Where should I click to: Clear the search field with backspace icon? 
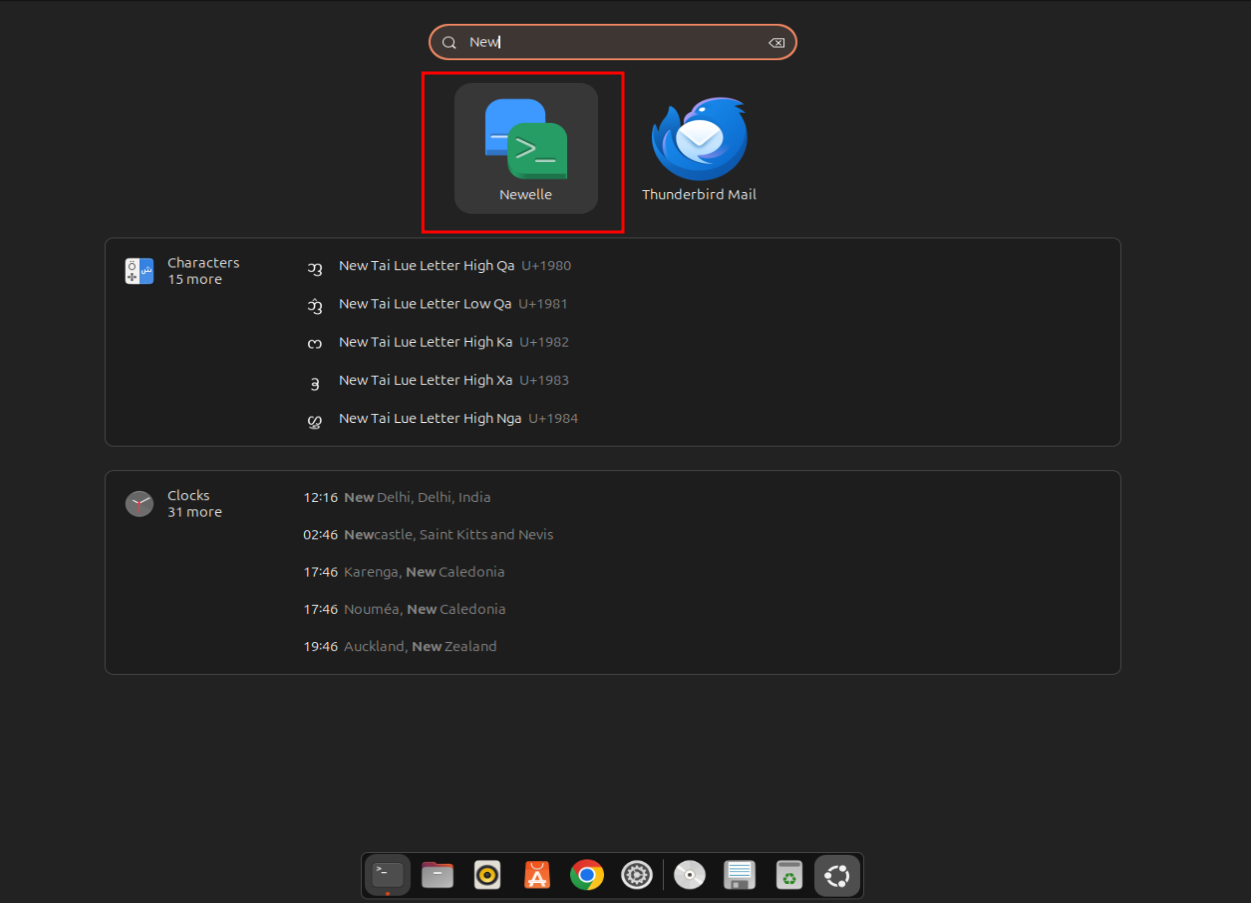pyautogui.click(x=776, y=42)
